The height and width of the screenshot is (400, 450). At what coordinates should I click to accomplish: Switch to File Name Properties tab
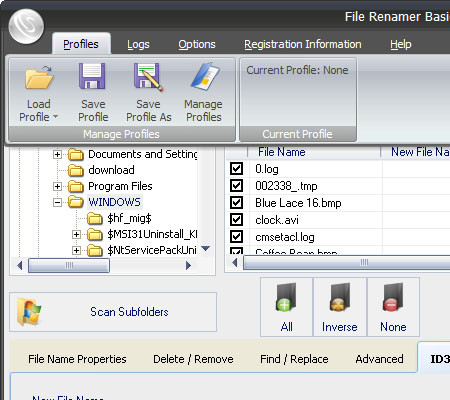[77, 359]
